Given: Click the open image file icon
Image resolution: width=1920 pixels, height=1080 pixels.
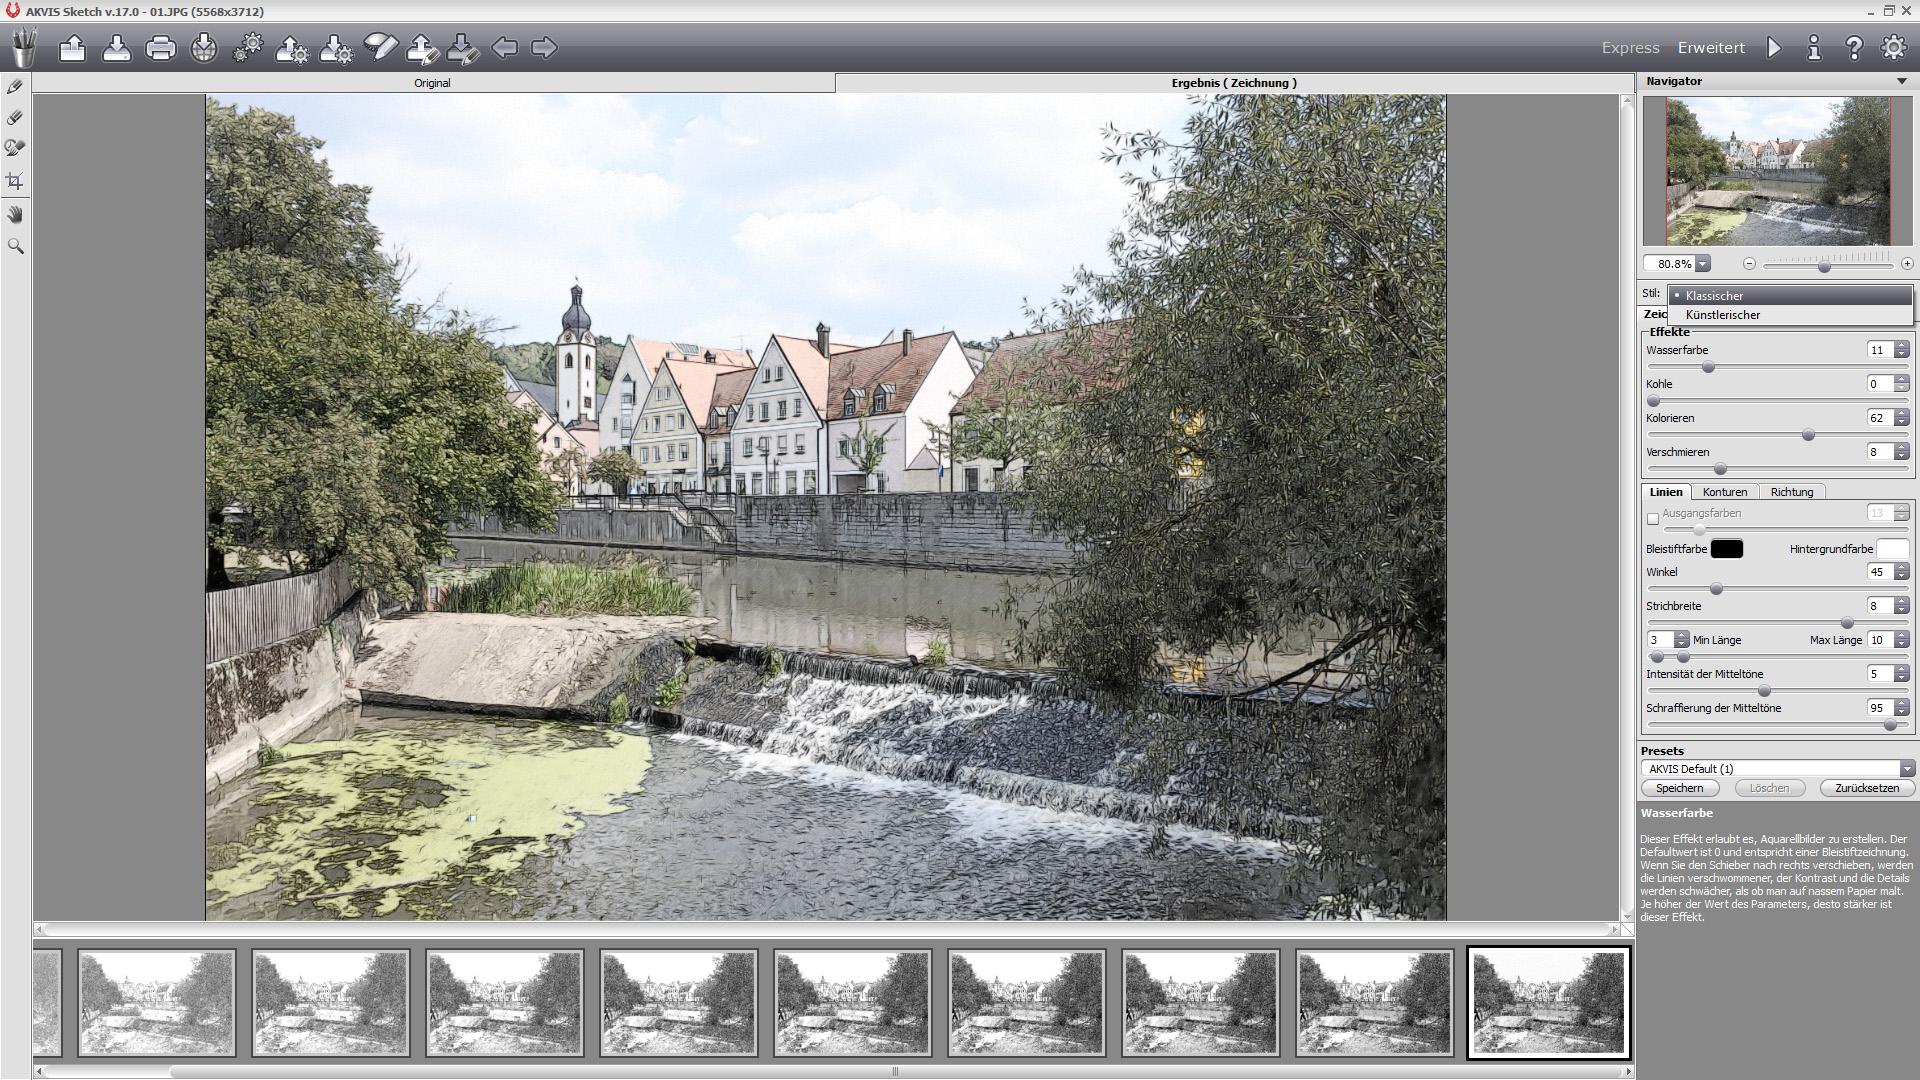Looking at the screenshot, I should pos(72,48).
